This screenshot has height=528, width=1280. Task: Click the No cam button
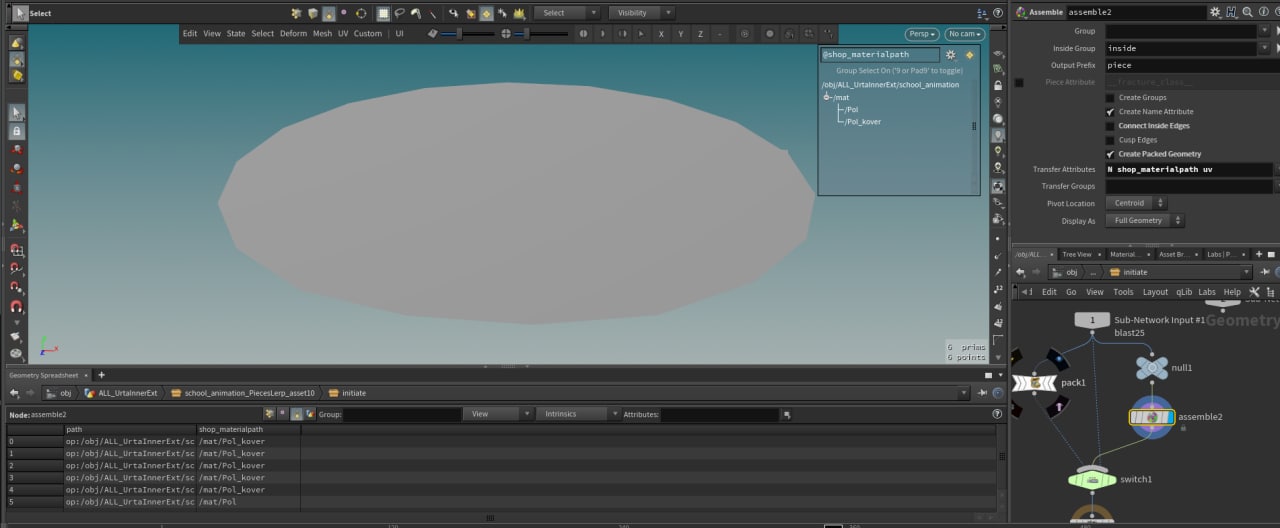coord(964,34)
